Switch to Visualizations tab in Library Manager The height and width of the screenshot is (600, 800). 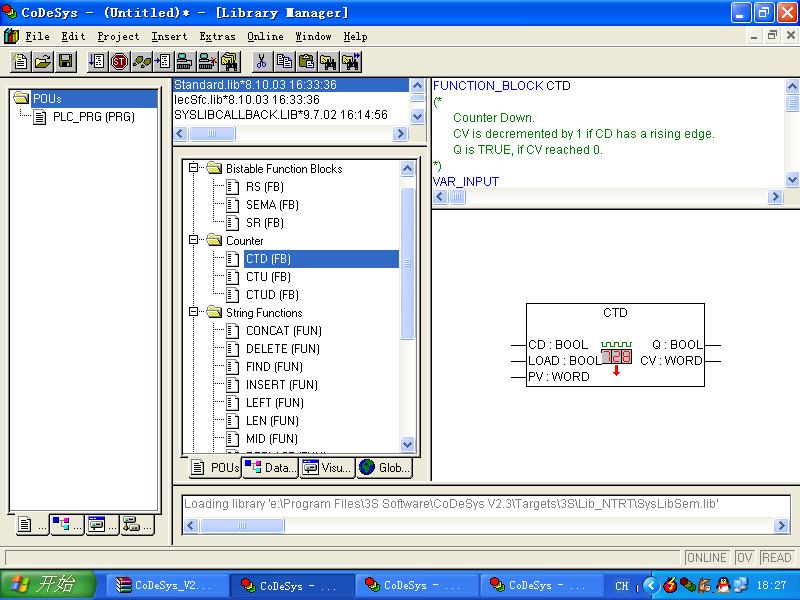point(327,467)
